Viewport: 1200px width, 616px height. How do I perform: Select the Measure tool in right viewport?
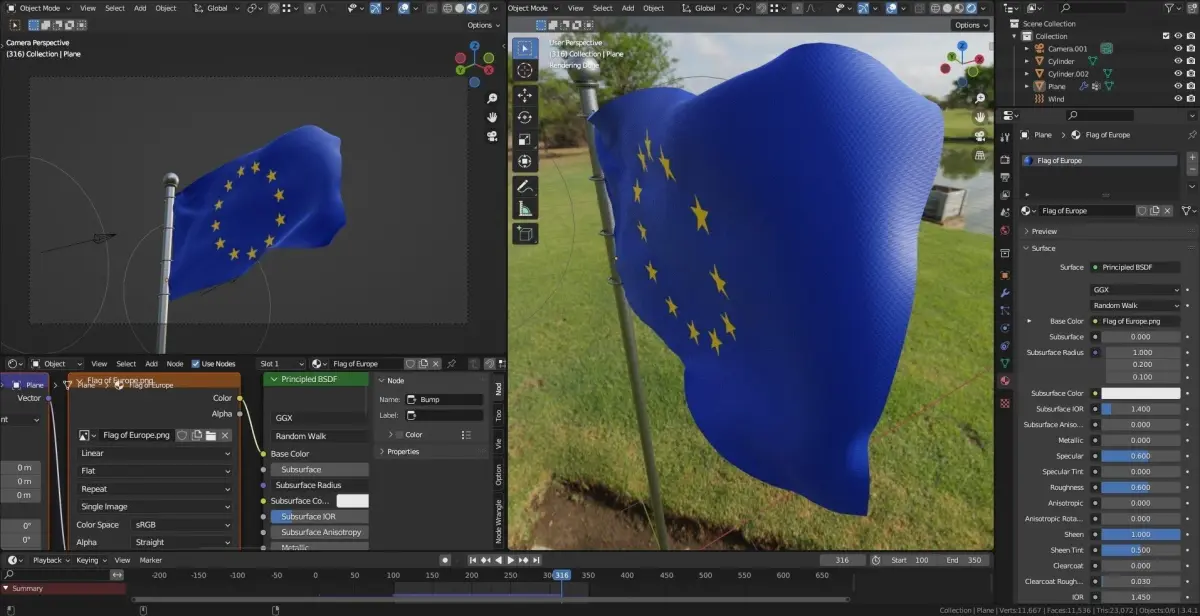pyautogui.click(x=525, y=209)
